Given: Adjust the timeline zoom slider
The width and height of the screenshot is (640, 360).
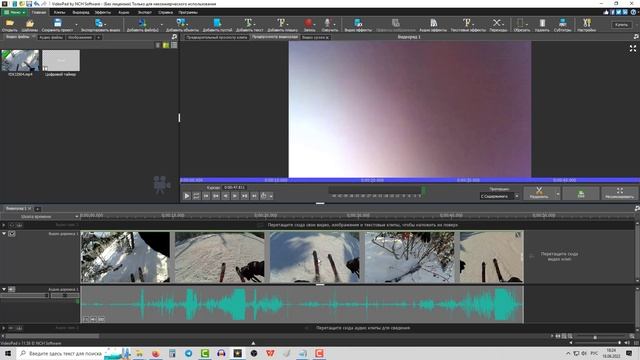Looking at the screenshot, I should 595,337.
